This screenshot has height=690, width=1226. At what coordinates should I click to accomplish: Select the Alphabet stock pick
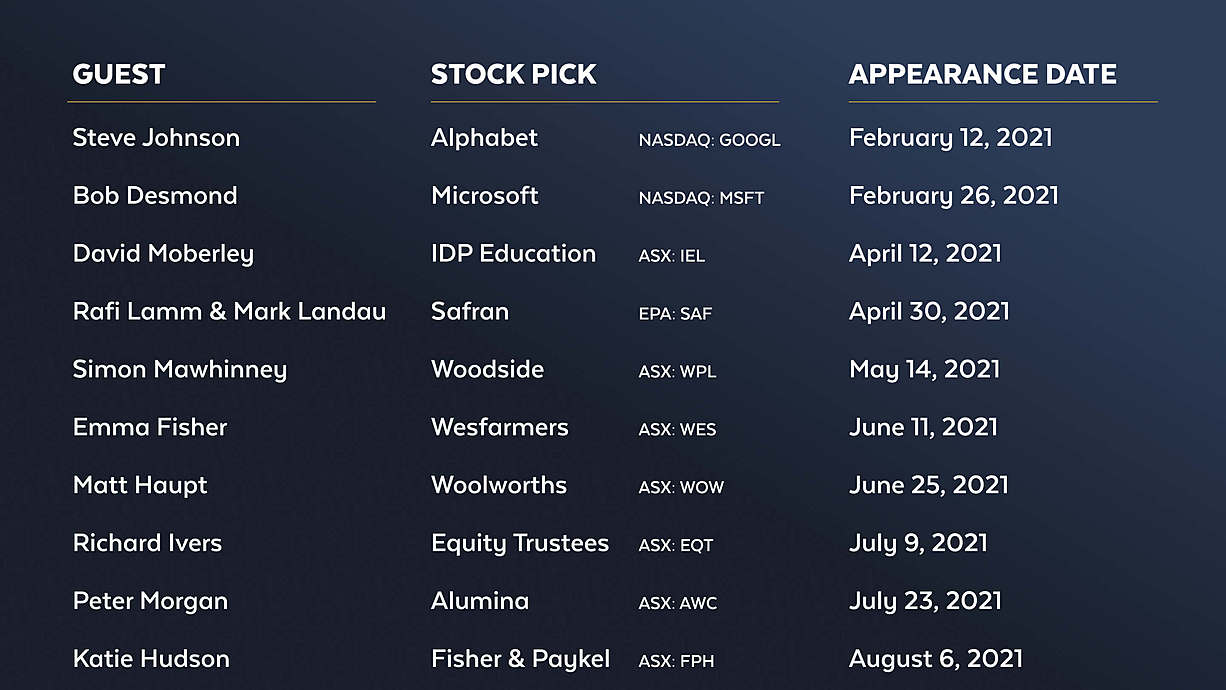(x=484, y=138)
